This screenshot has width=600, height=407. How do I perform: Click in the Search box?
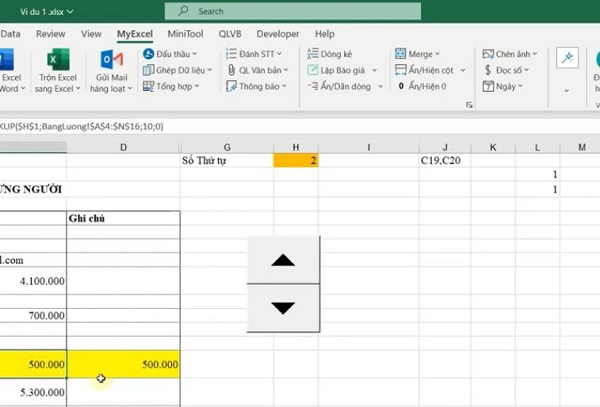click(x=293, y=11)
